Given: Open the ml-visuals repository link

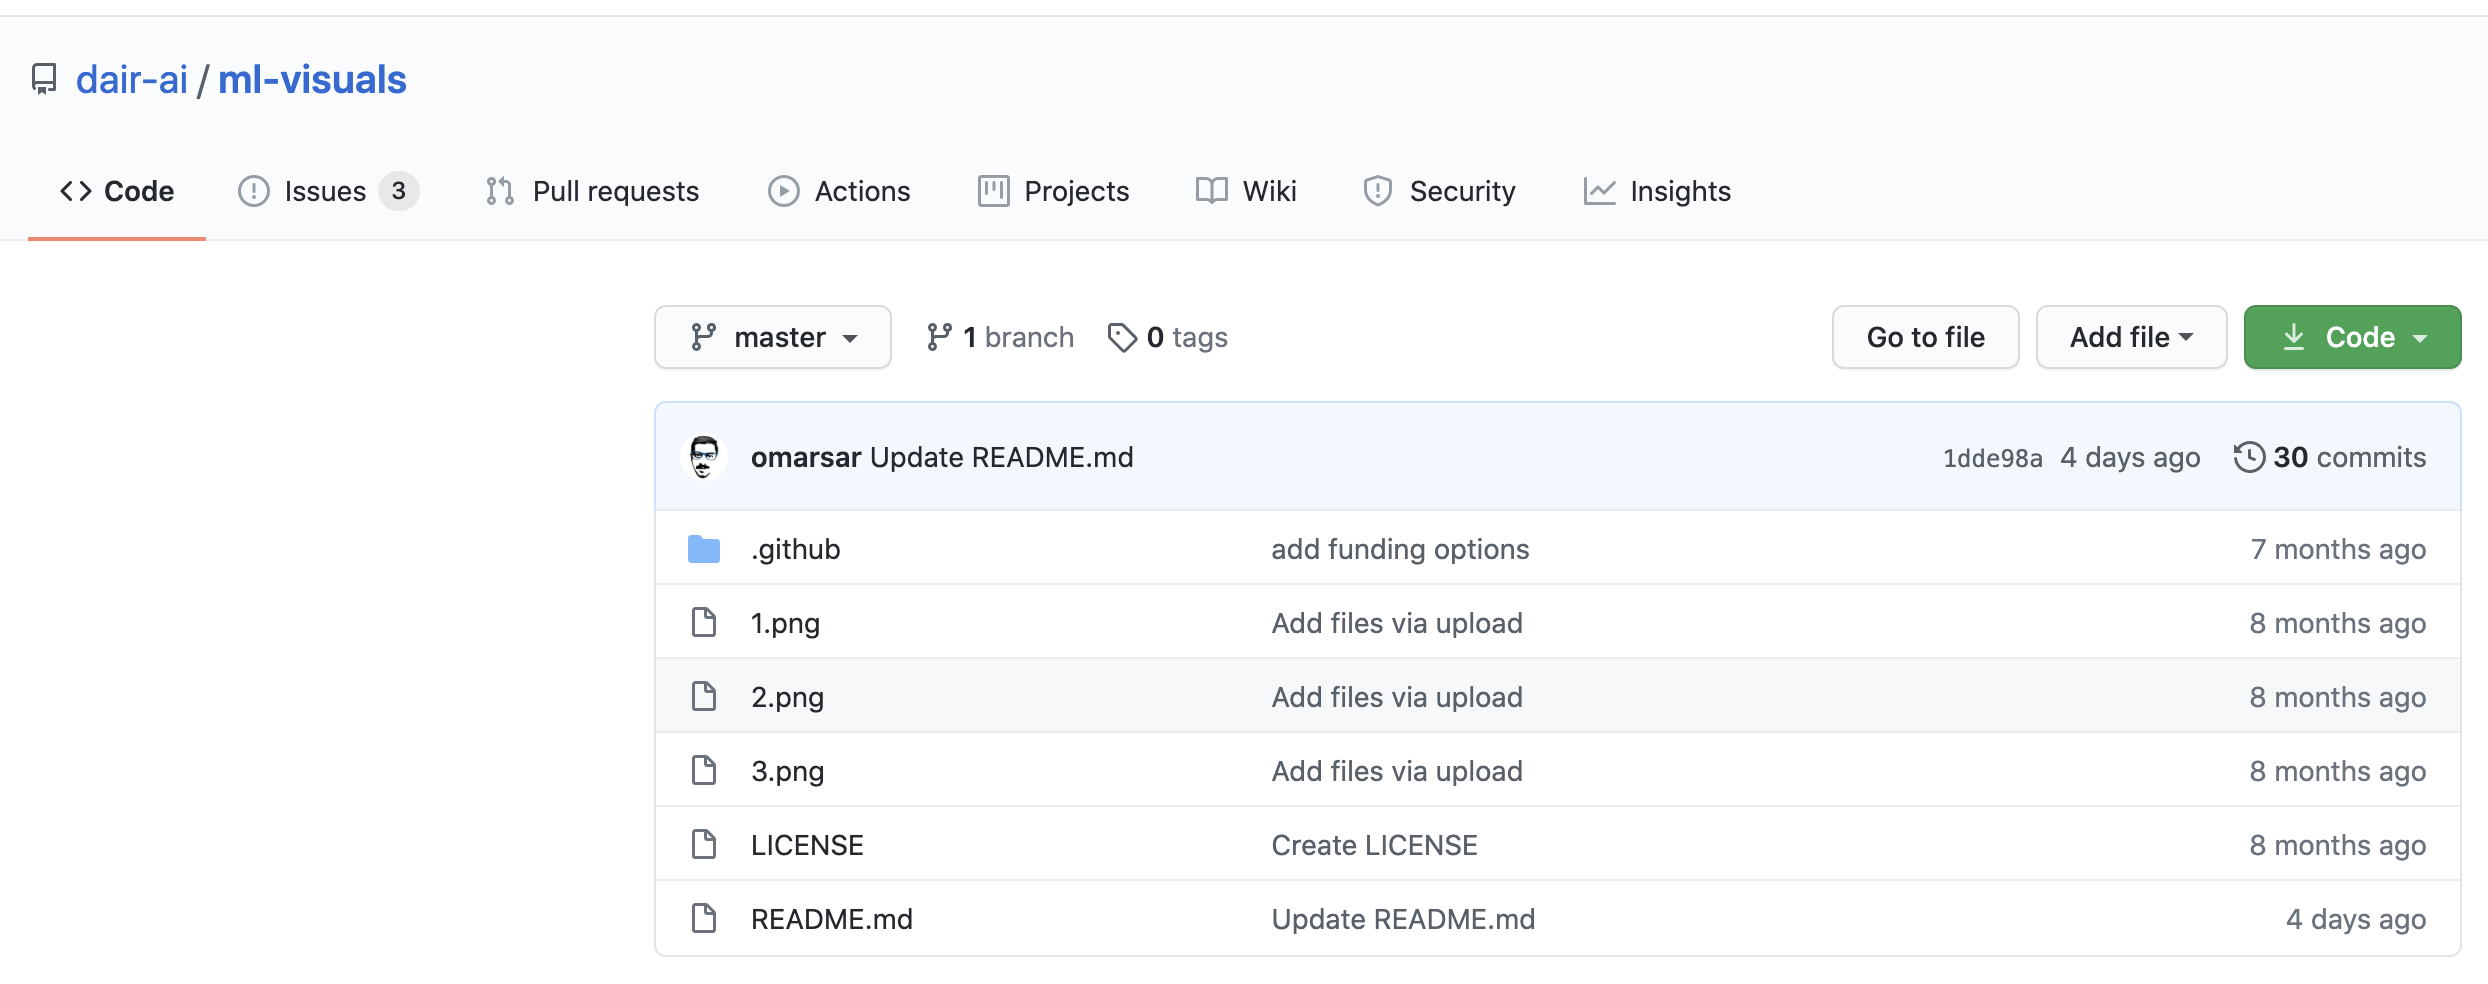Looking at the screenshot, I should coord(312,80).
